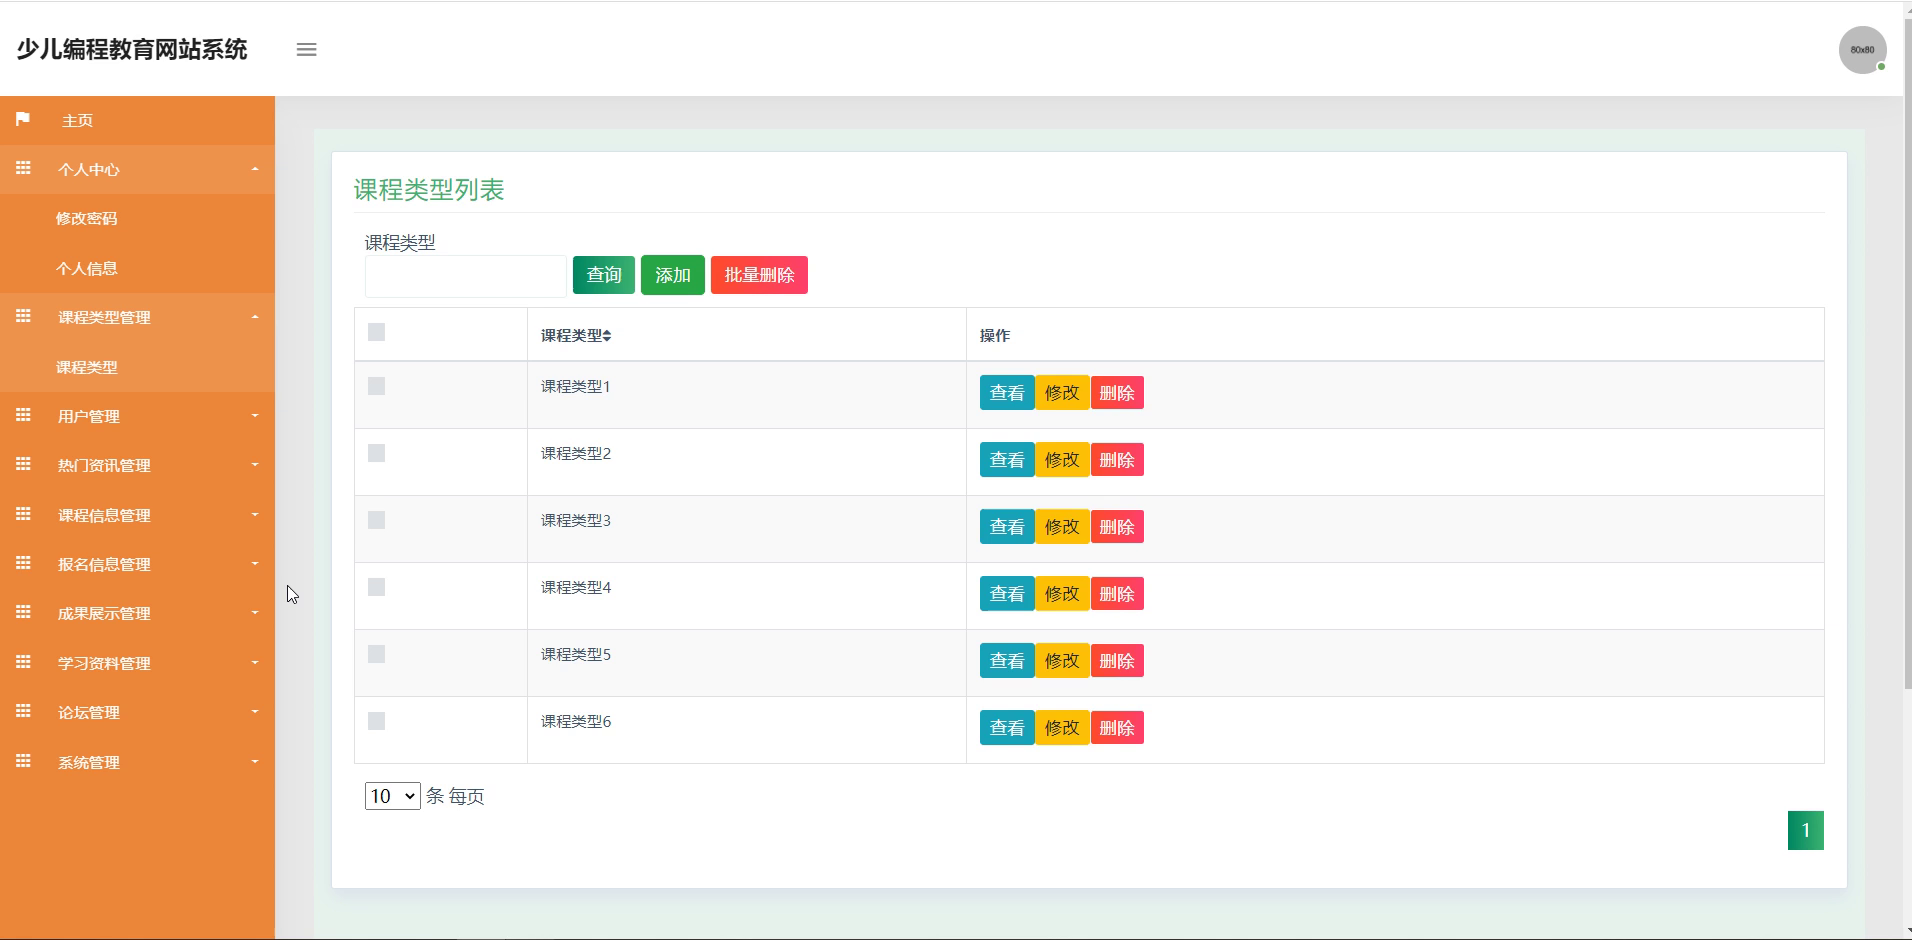The height and width of the screenshot is (940, 1912).
Task: Select 课程类型 submenu item
Action: pos(86,367)
